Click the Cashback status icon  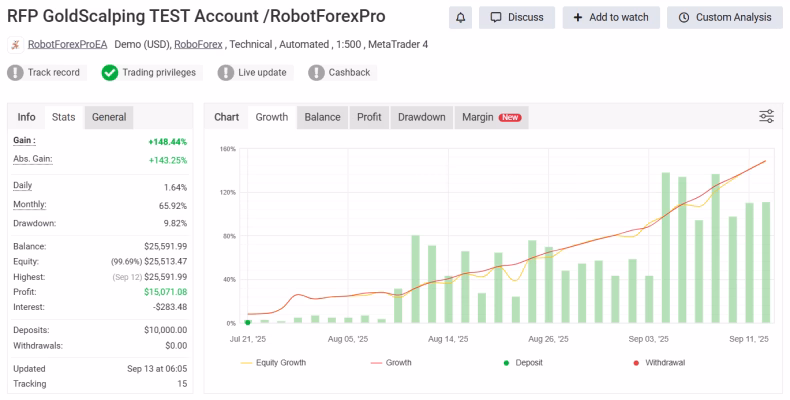(316, 73)
